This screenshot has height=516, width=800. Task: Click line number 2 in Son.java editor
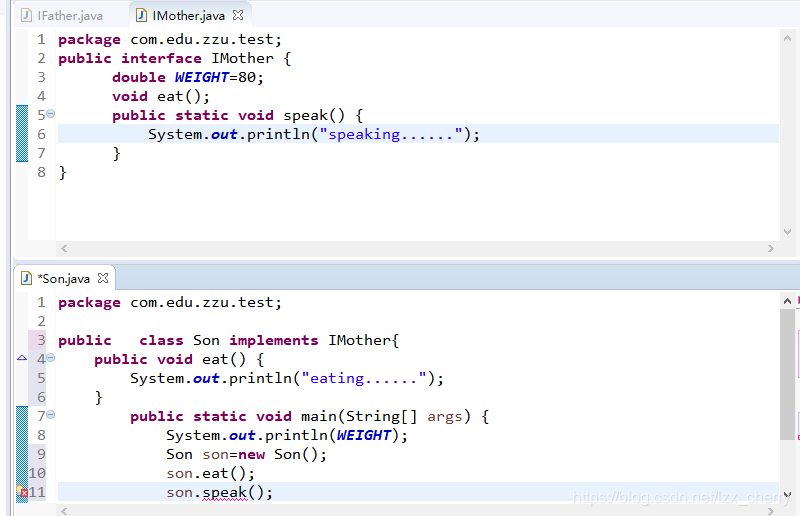[x=41, y=321]
